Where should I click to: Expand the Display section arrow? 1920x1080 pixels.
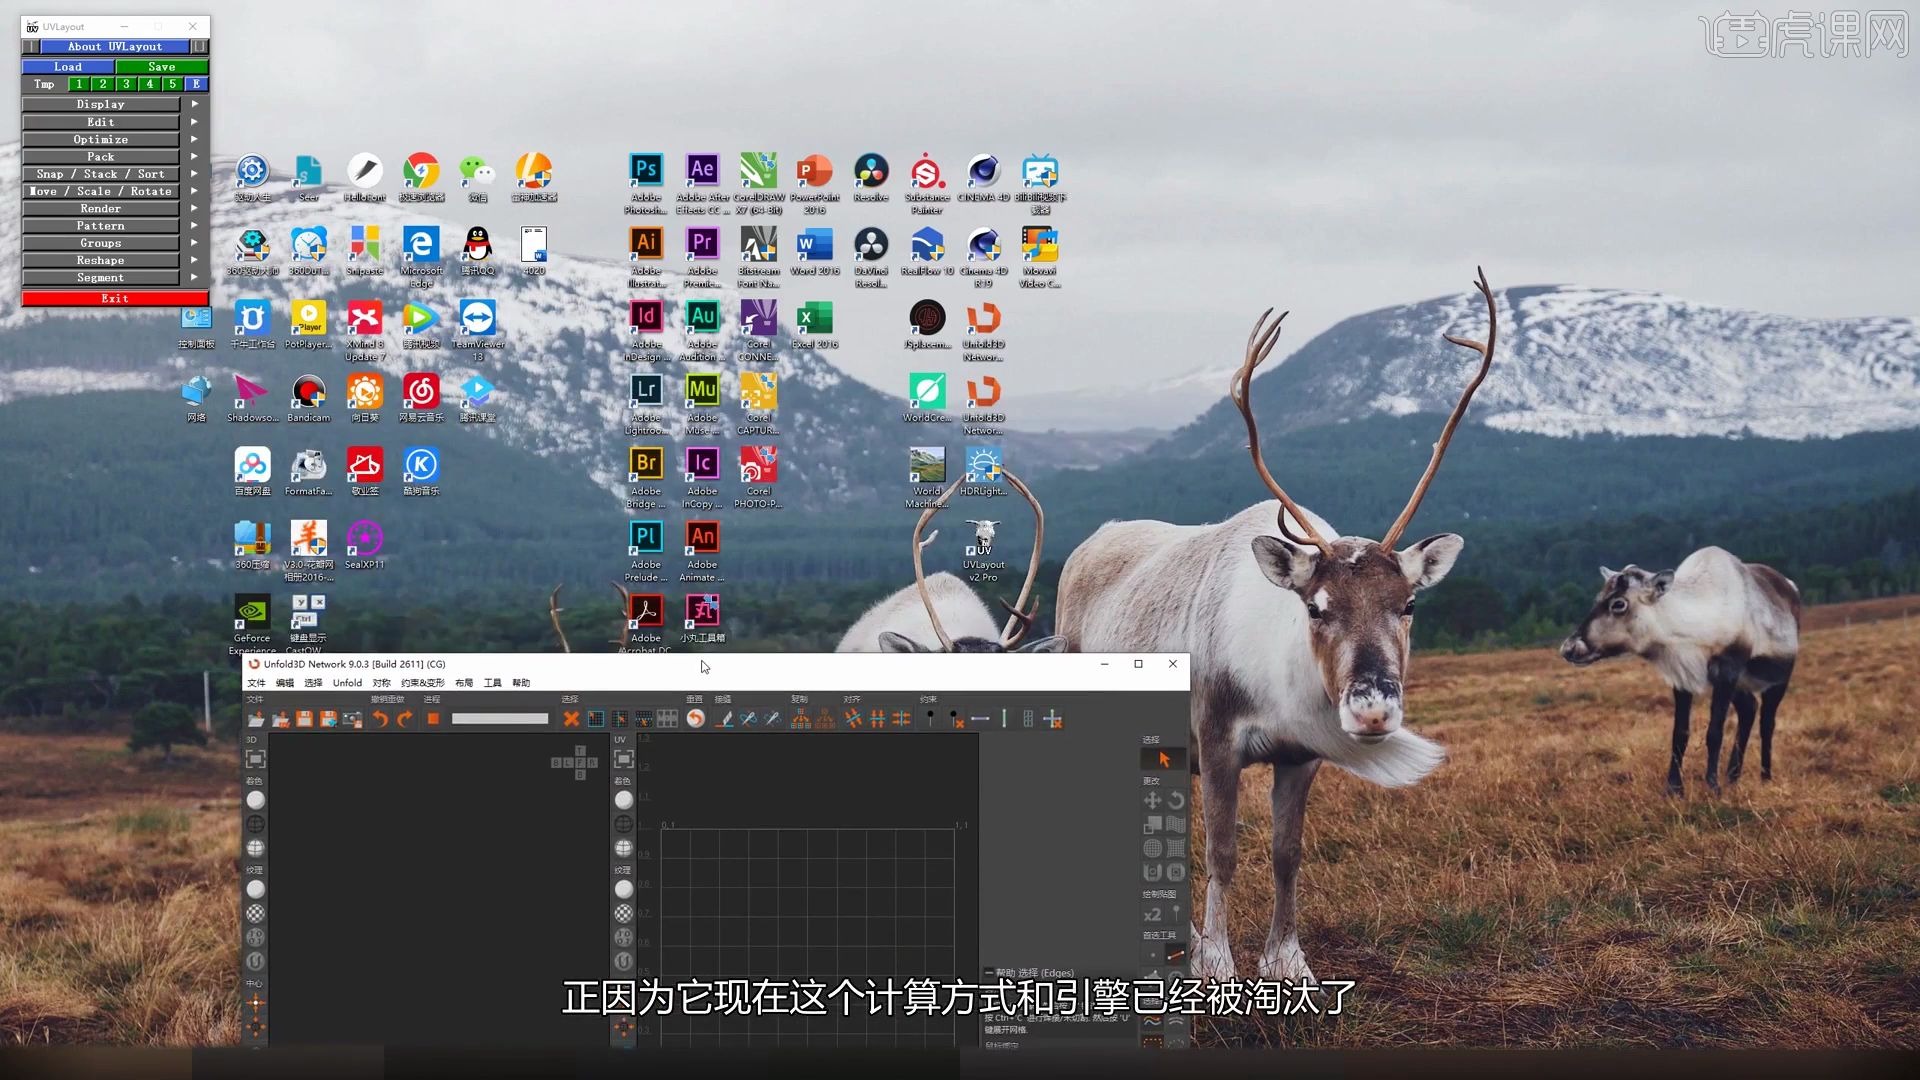(x=195, y=104)
